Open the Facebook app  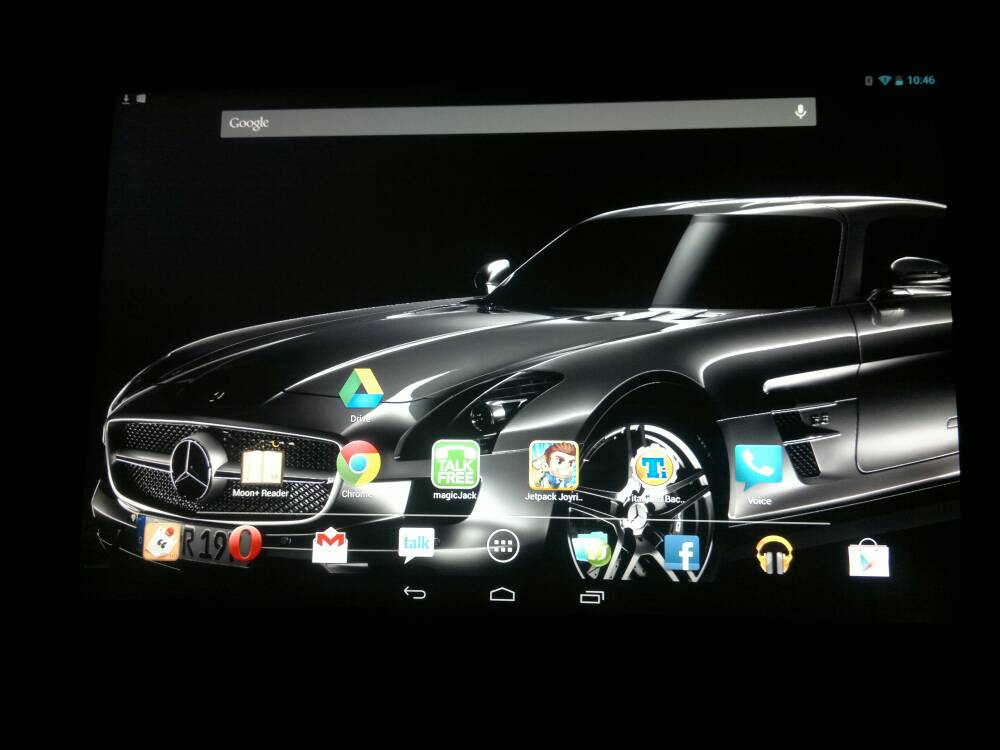[682, 553]
